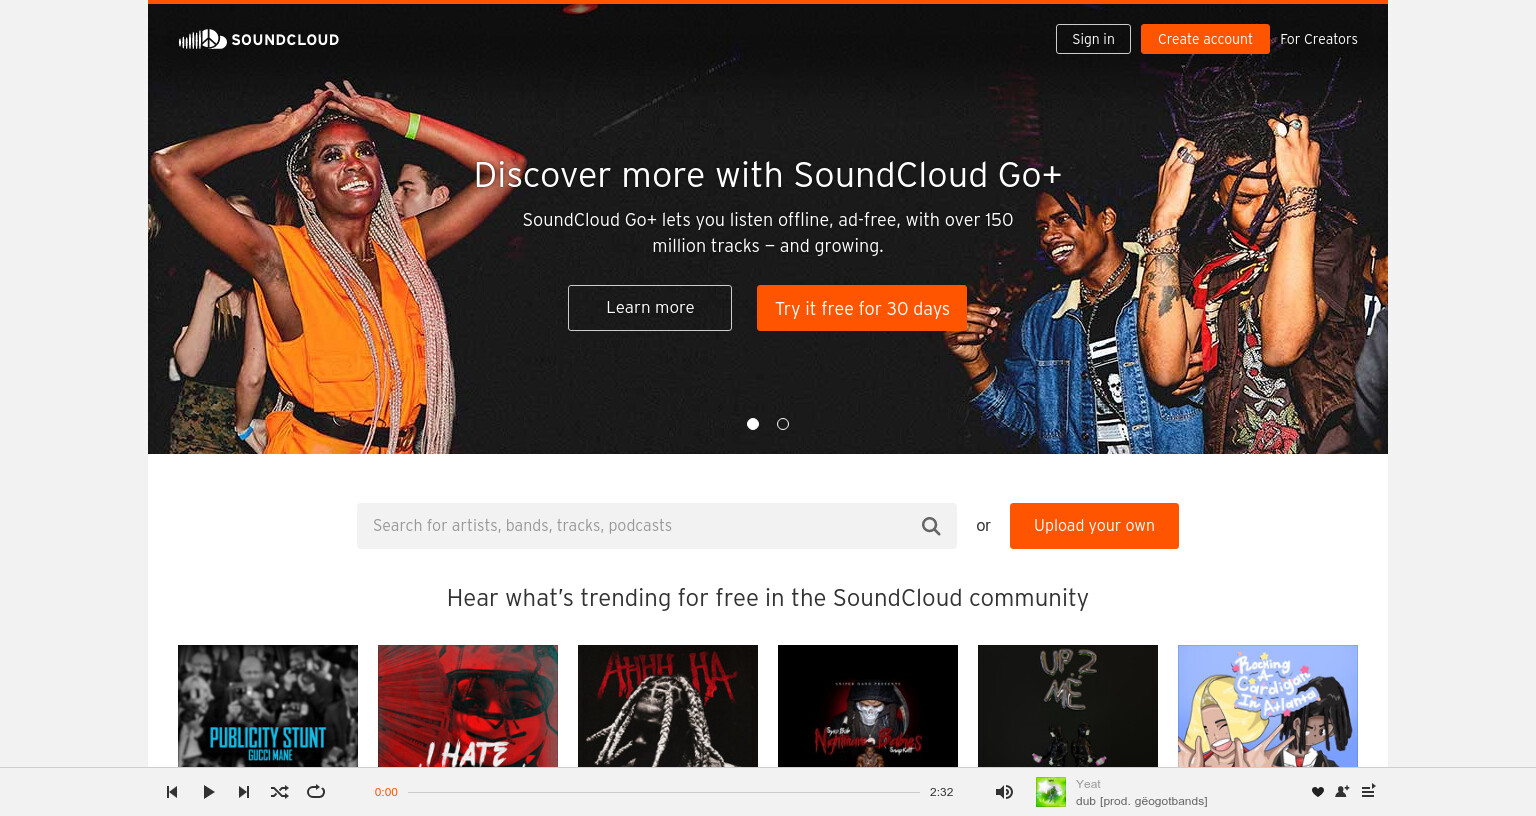Toggle shuffle mode
Image resolution: width=1536 pixels, height=816 pixels.
(280, 792)
